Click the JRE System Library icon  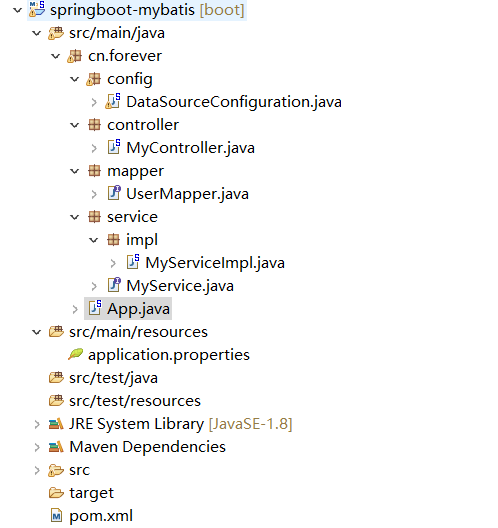(x=56, y=424)
